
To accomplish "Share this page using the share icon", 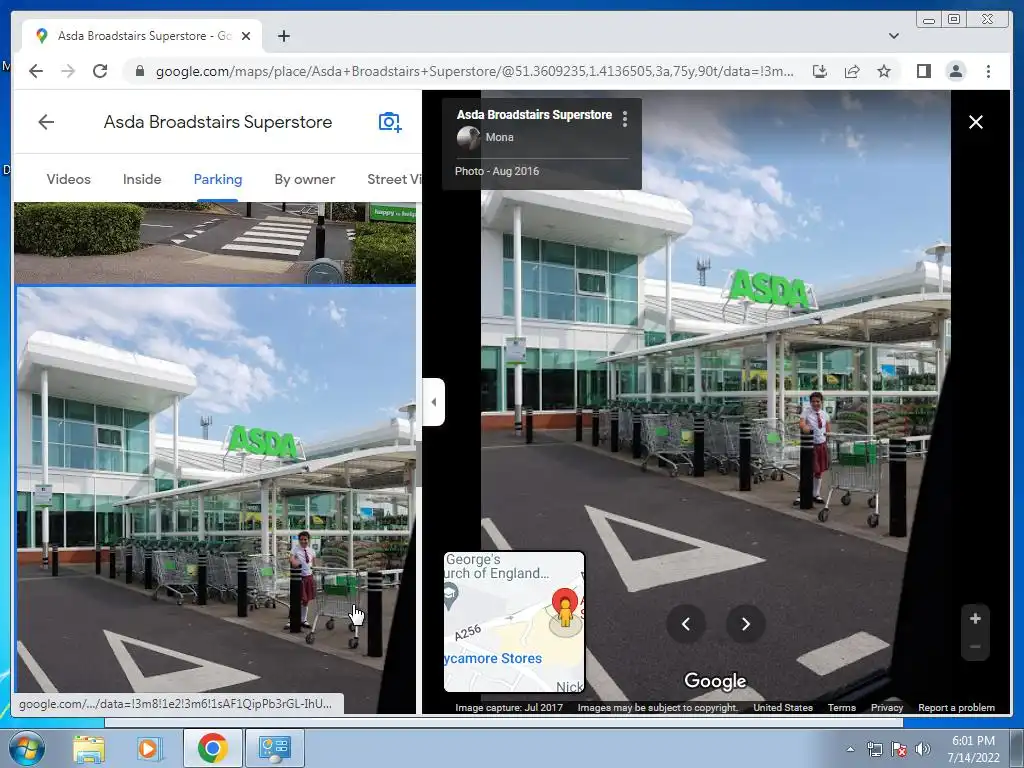I will pyautogui.click(x=852, y=71).
